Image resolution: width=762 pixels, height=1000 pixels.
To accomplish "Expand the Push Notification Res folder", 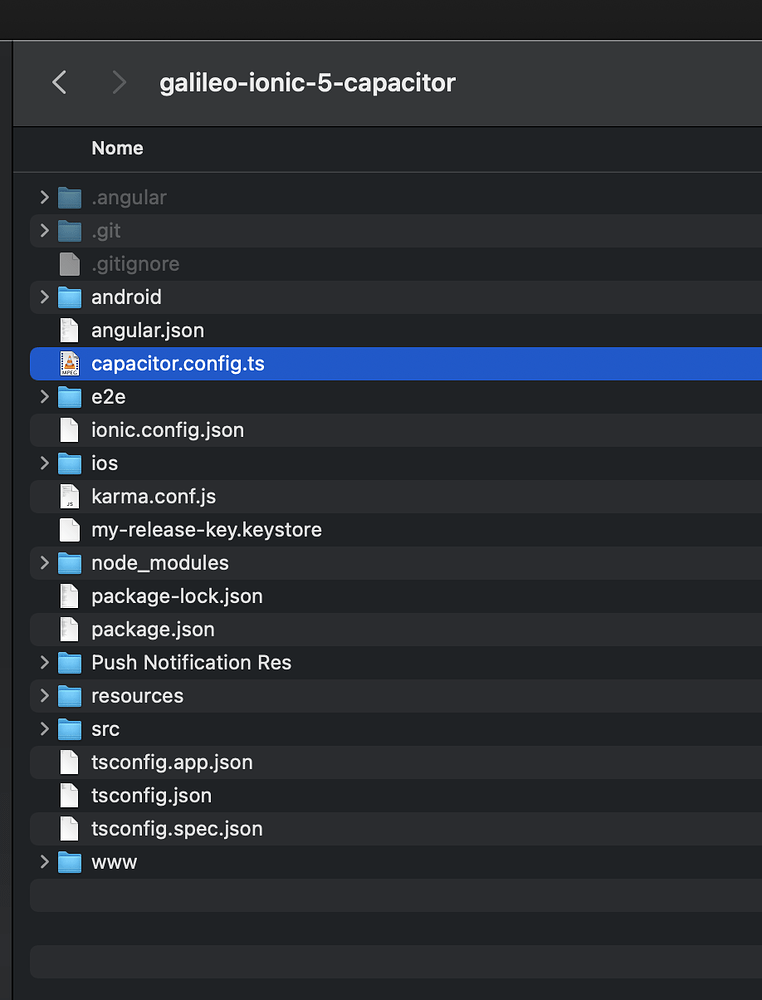I will (x=44, y=662).
